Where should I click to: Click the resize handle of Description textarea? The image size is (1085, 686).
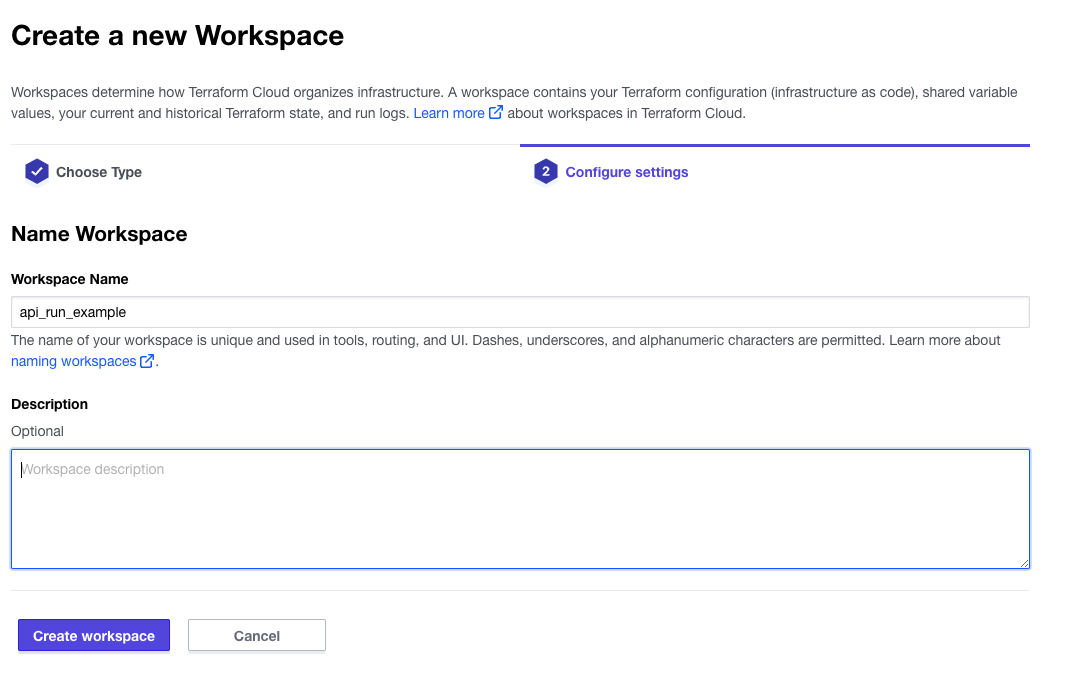point(1024,563)
